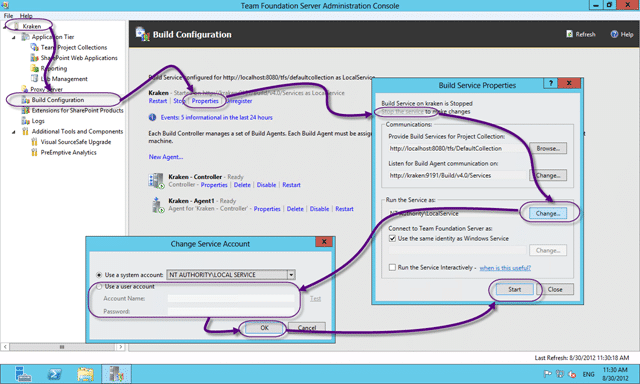Viewport: 640px width, 384px height.
Task: Click SharePoint Web Applications icon
Action: (x=35, y=58)
